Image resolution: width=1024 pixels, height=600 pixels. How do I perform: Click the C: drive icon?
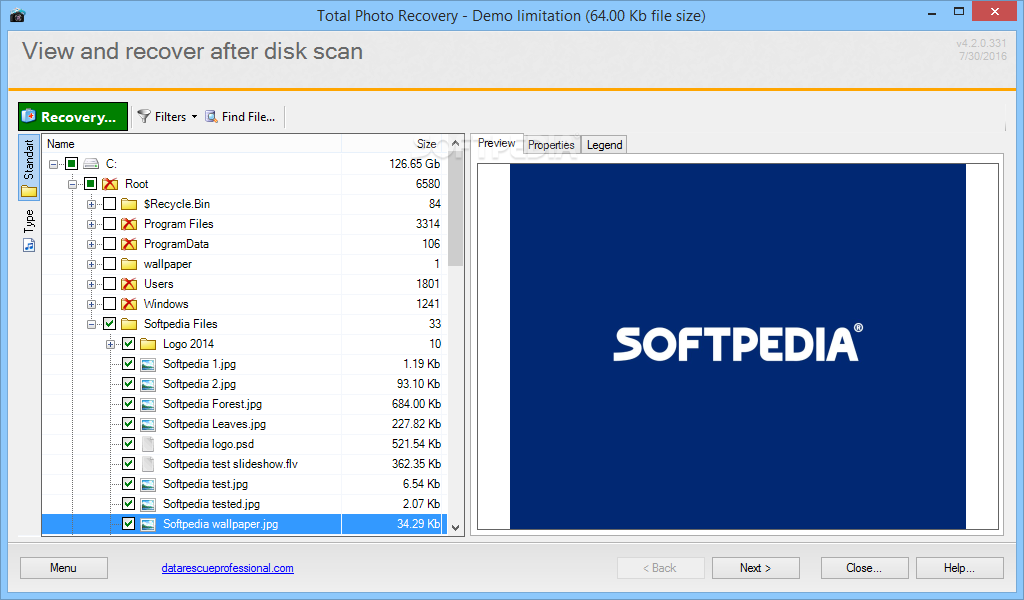point(91,164)
